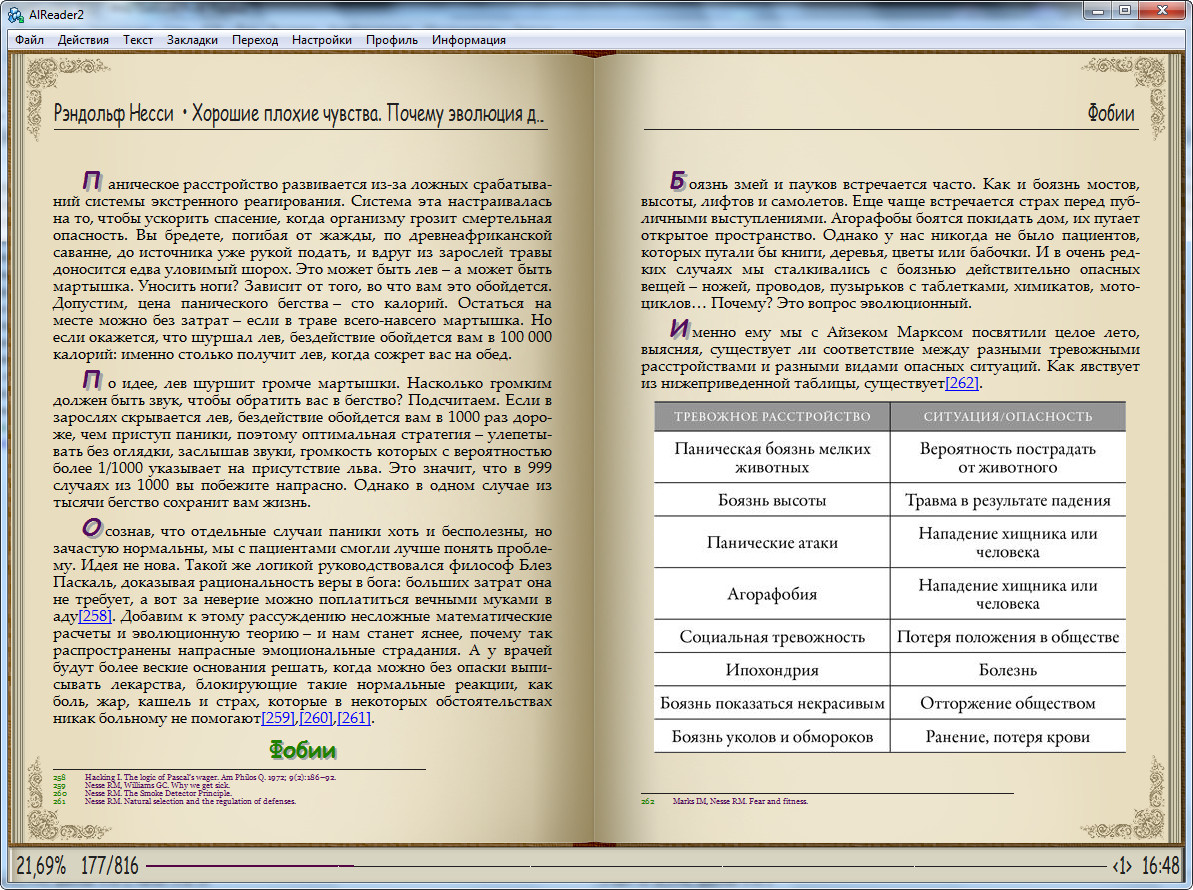Click table cell Ипохондрия
This screenshot has height=890, width=1193.
point(772,670)
